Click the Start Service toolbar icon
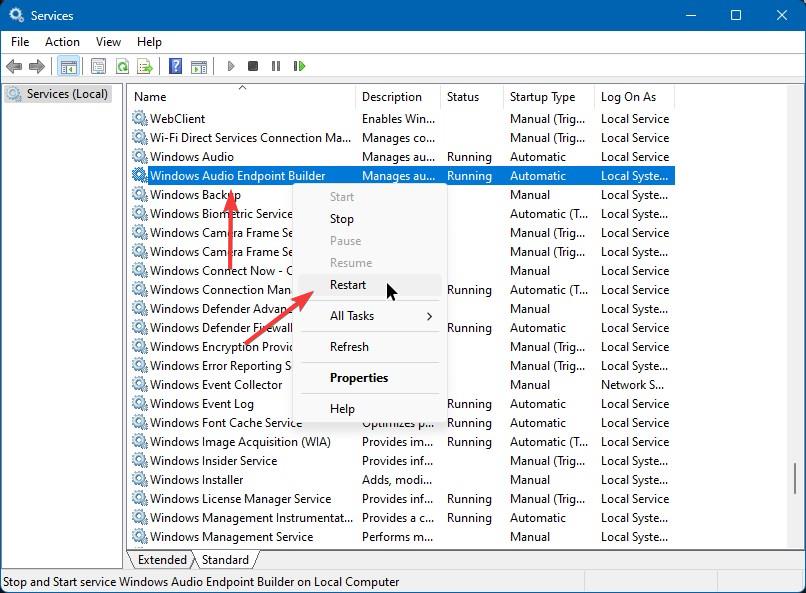 click(230, 66)
